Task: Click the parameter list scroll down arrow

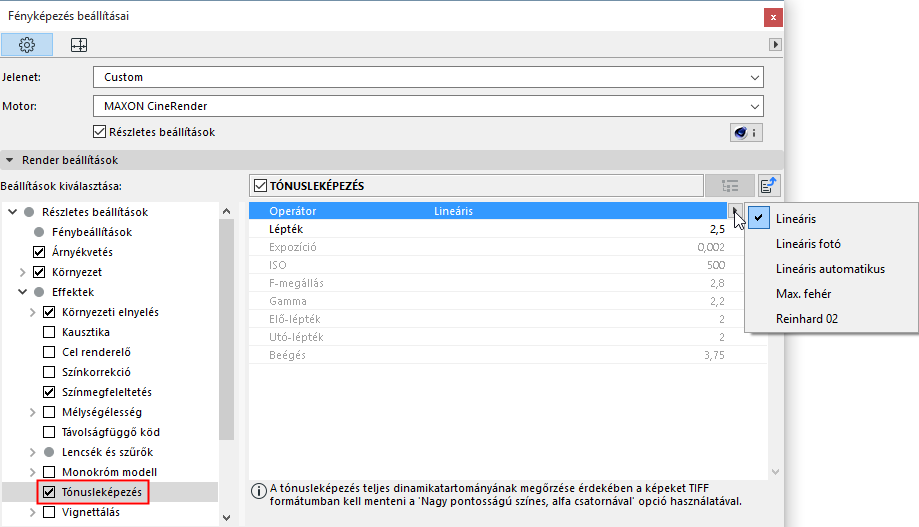Action: tap(775, 472)
